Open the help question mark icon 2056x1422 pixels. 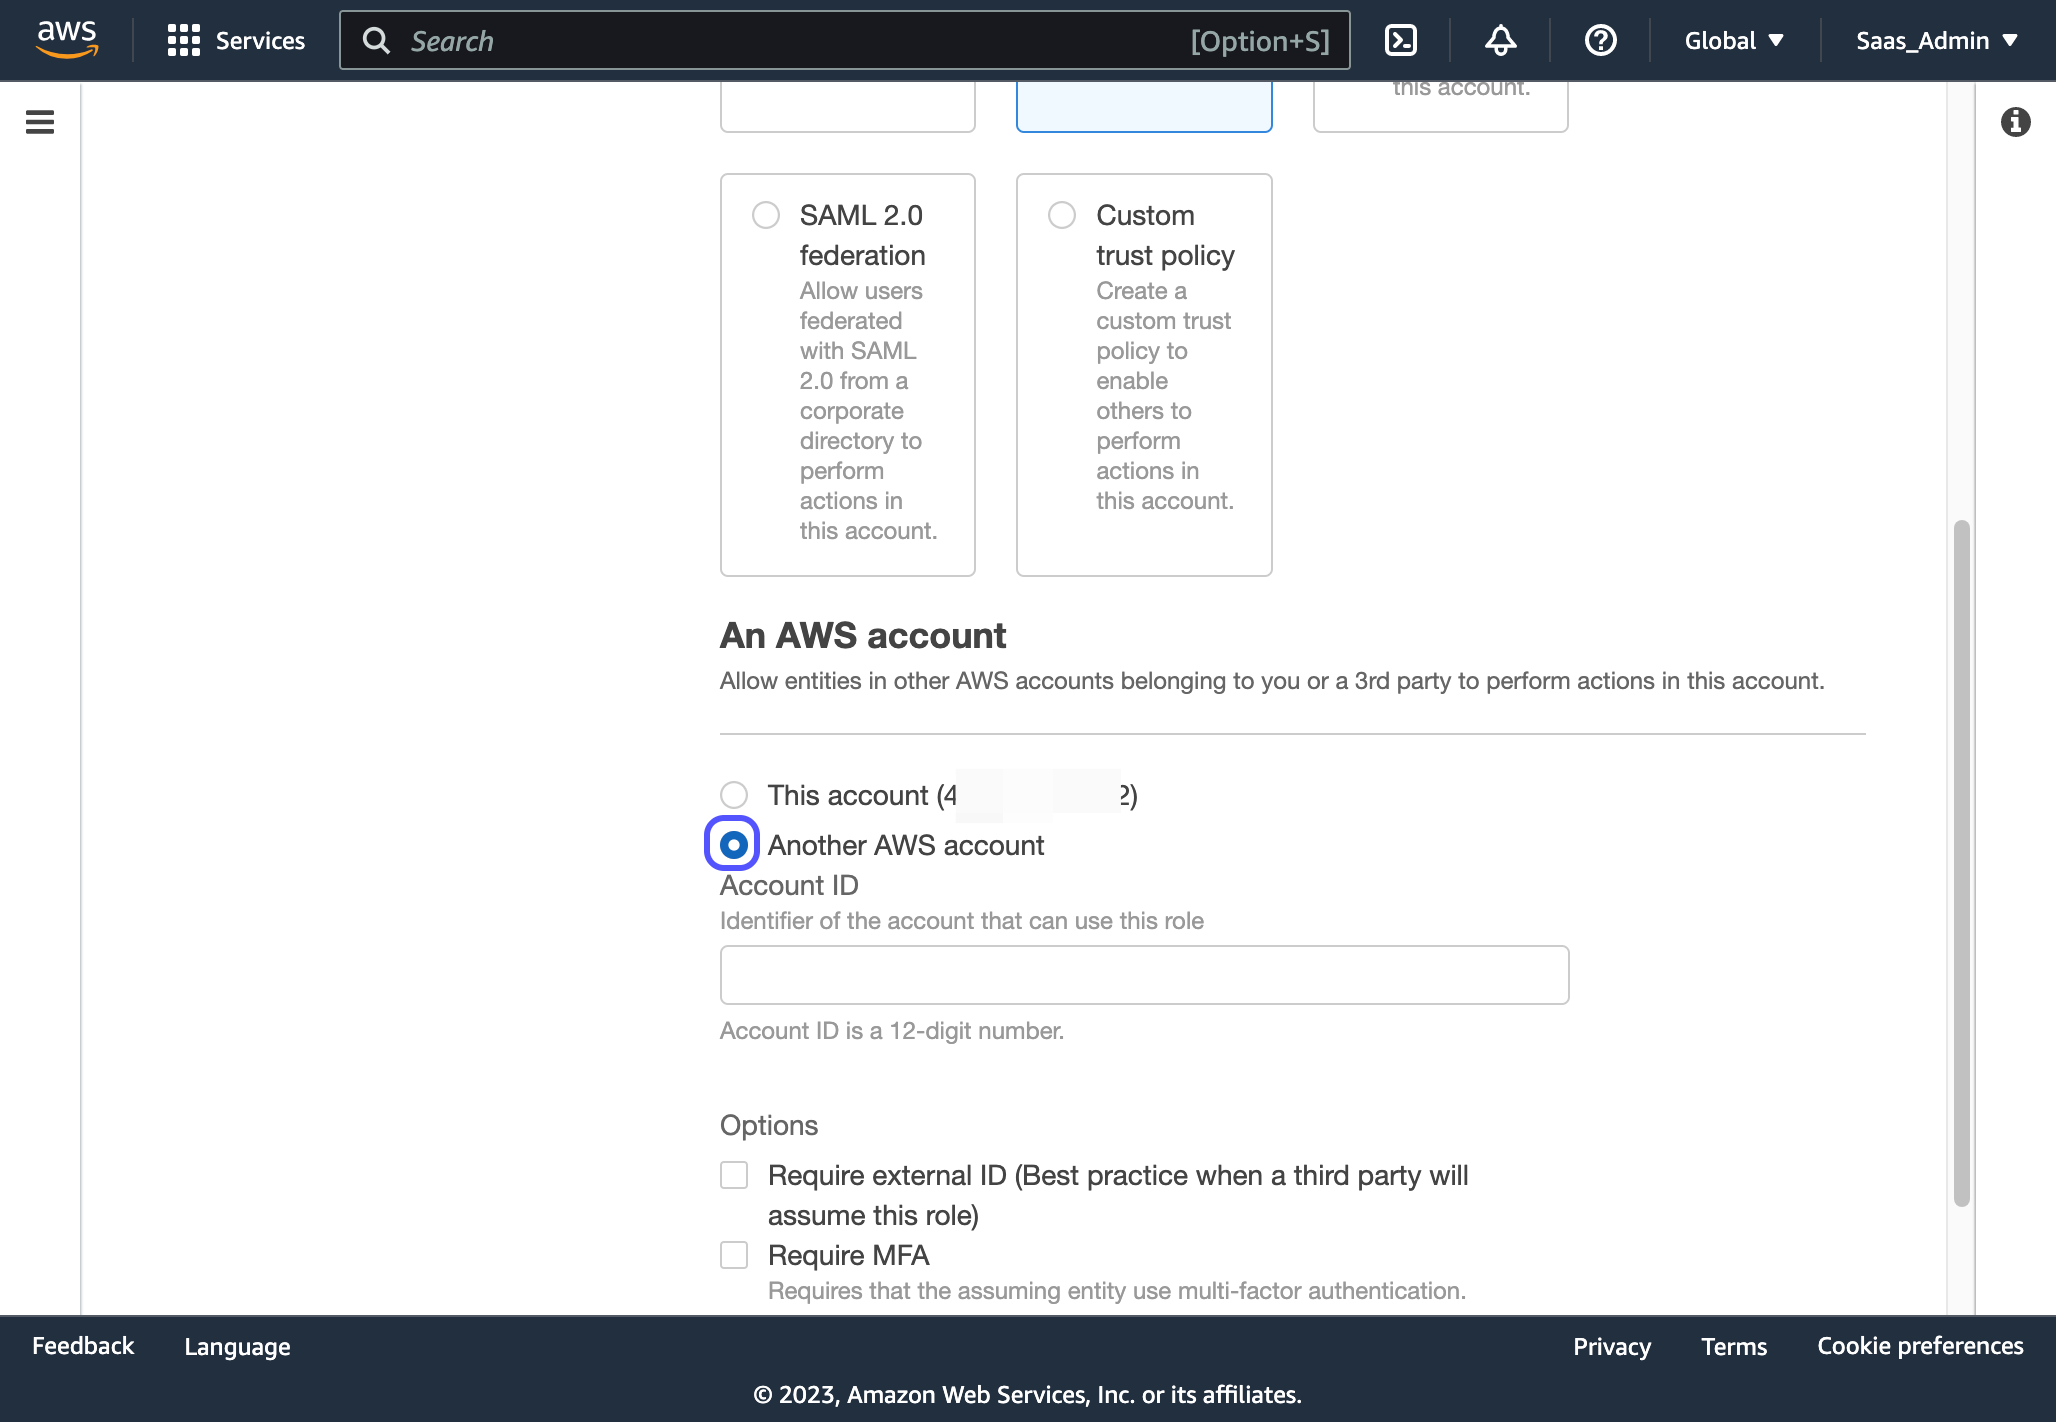[1600, 40]
